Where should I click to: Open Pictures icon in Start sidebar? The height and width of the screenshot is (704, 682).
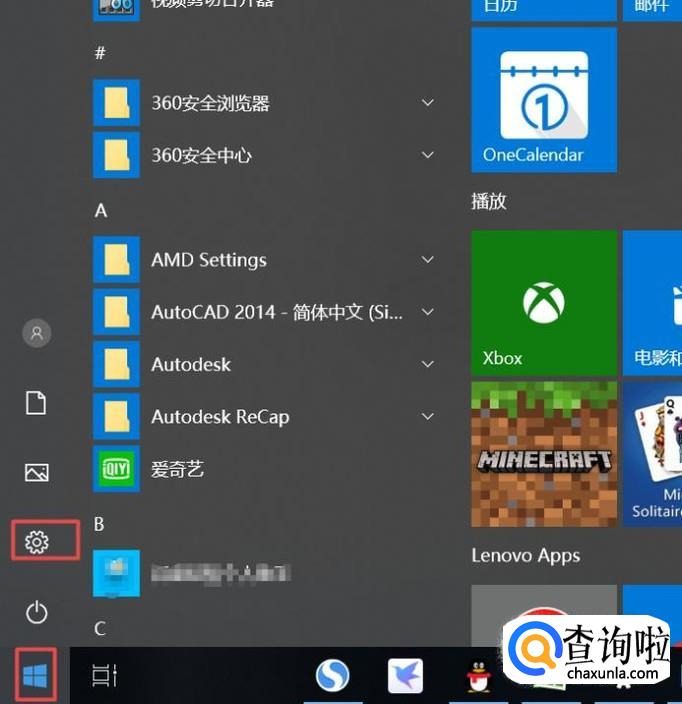tap(37, 472)
